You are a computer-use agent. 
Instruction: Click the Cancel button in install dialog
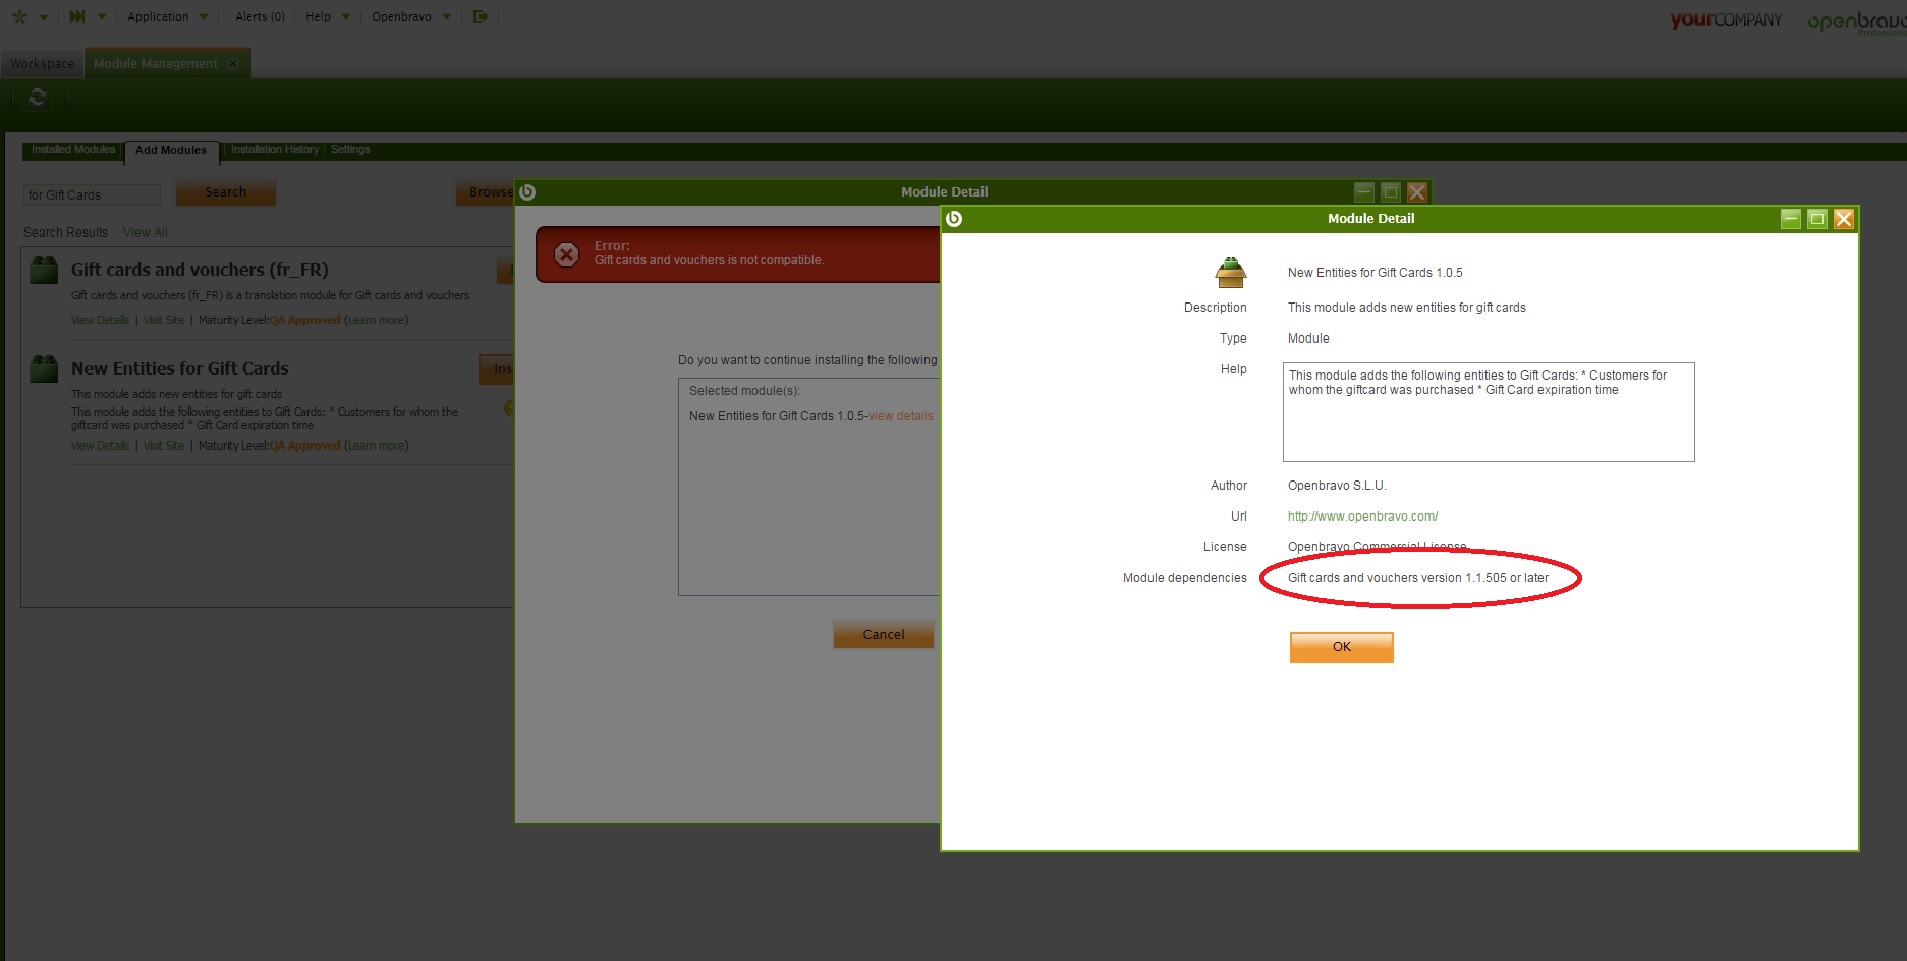(883, 634)
